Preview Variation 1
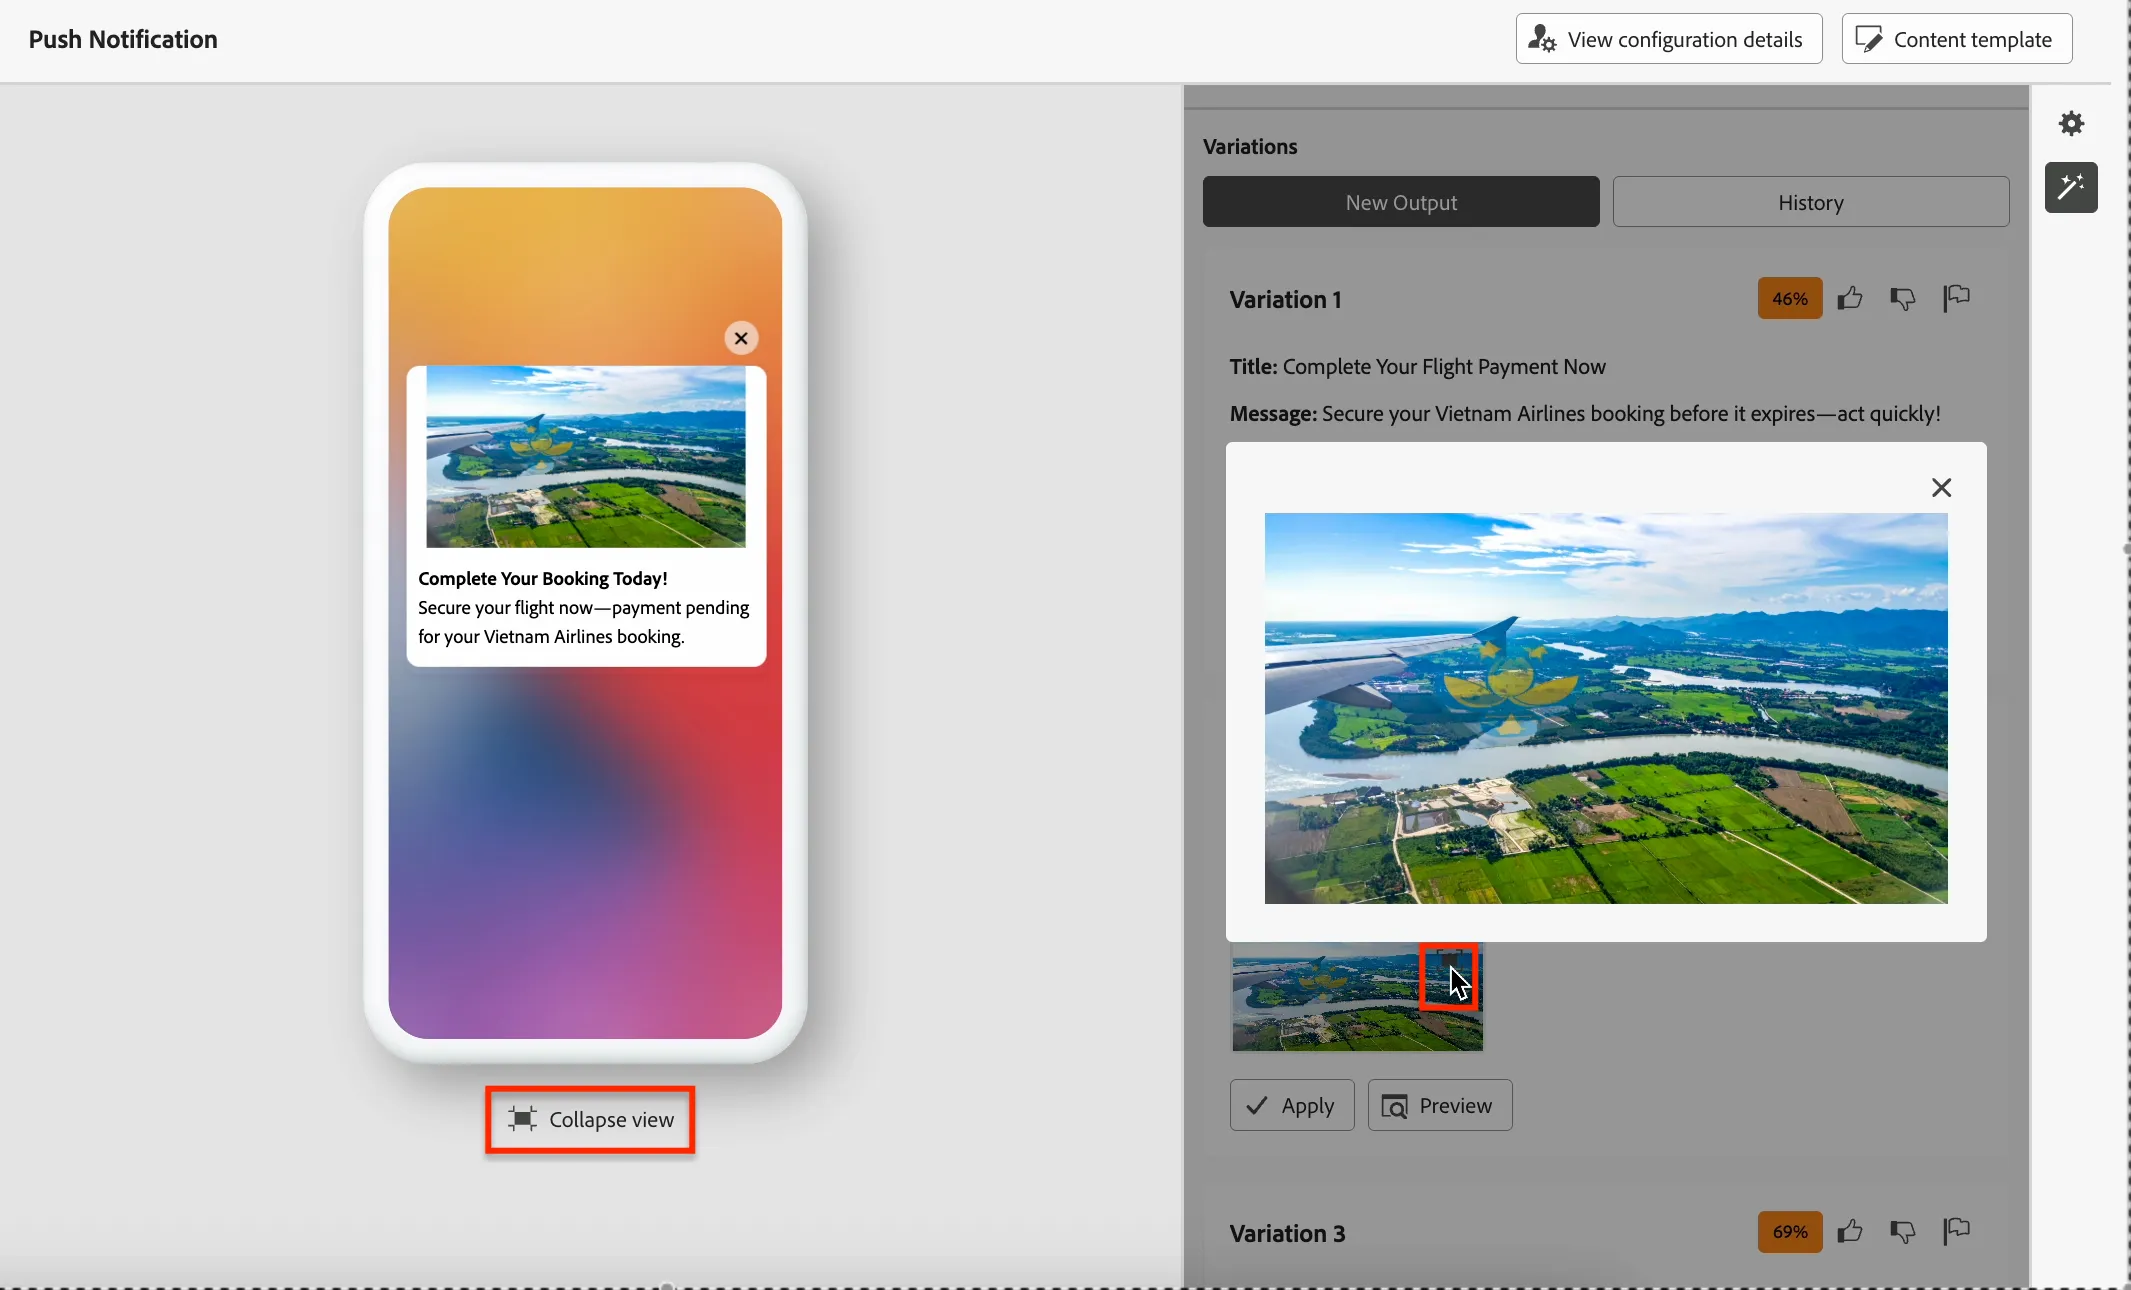The image size is (2131, 1290). [1440, 1105]
